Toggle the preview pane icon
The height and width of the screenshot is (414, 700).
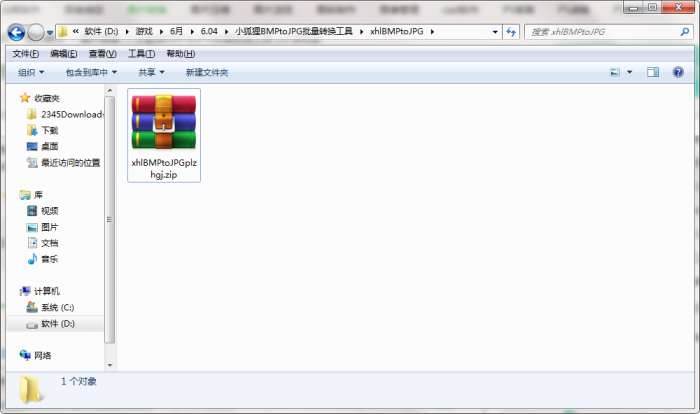coord(653,72)
